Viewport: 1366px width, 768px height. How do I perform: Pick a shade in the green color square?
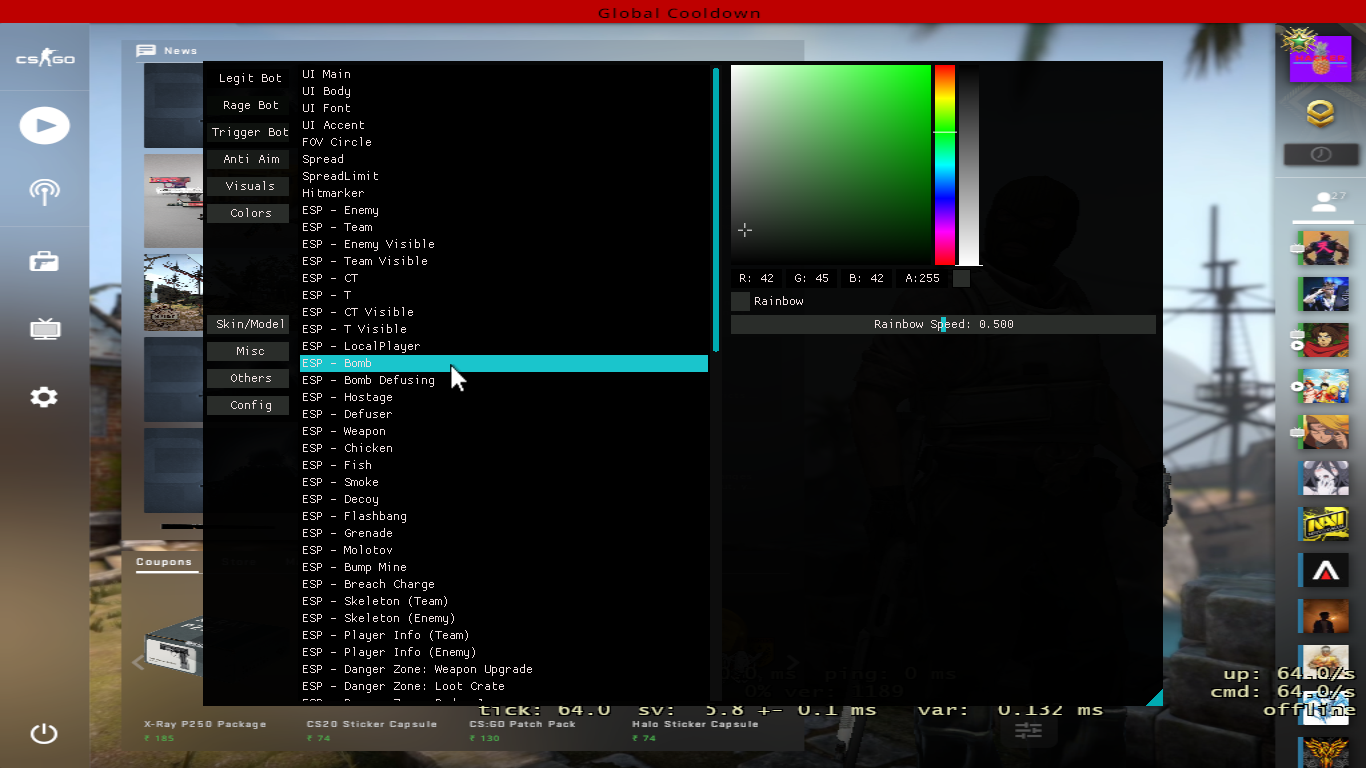click(x=831, y=165)
